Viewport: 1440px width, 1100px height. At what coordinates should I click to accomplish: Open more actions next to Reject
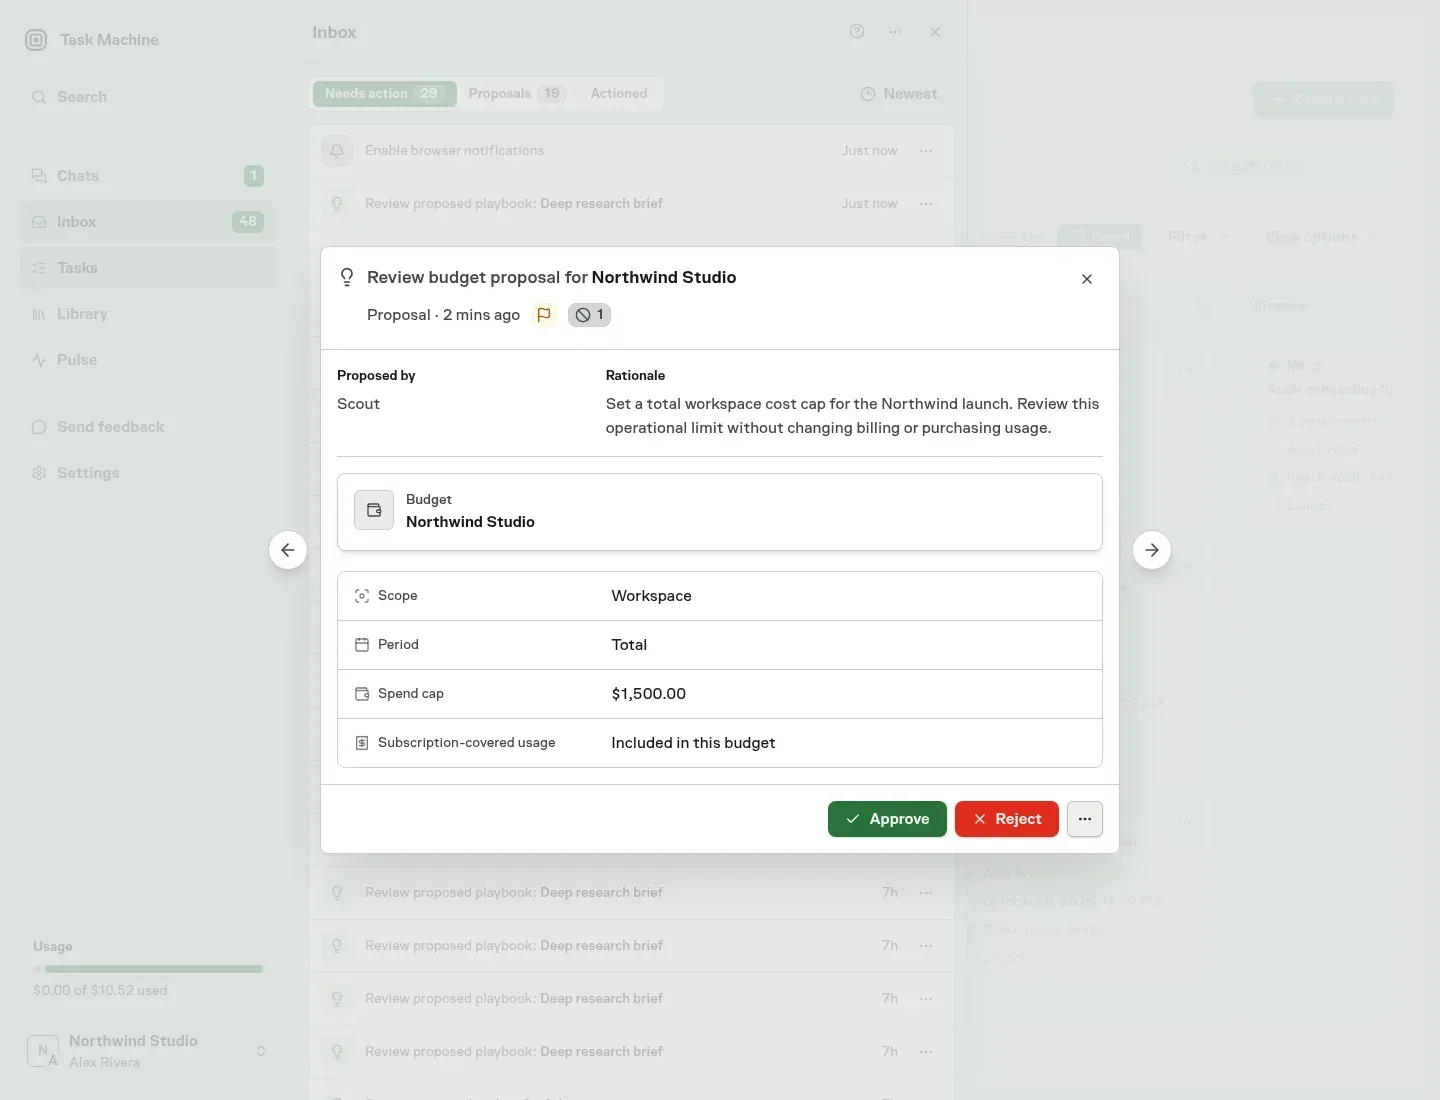1085,819
